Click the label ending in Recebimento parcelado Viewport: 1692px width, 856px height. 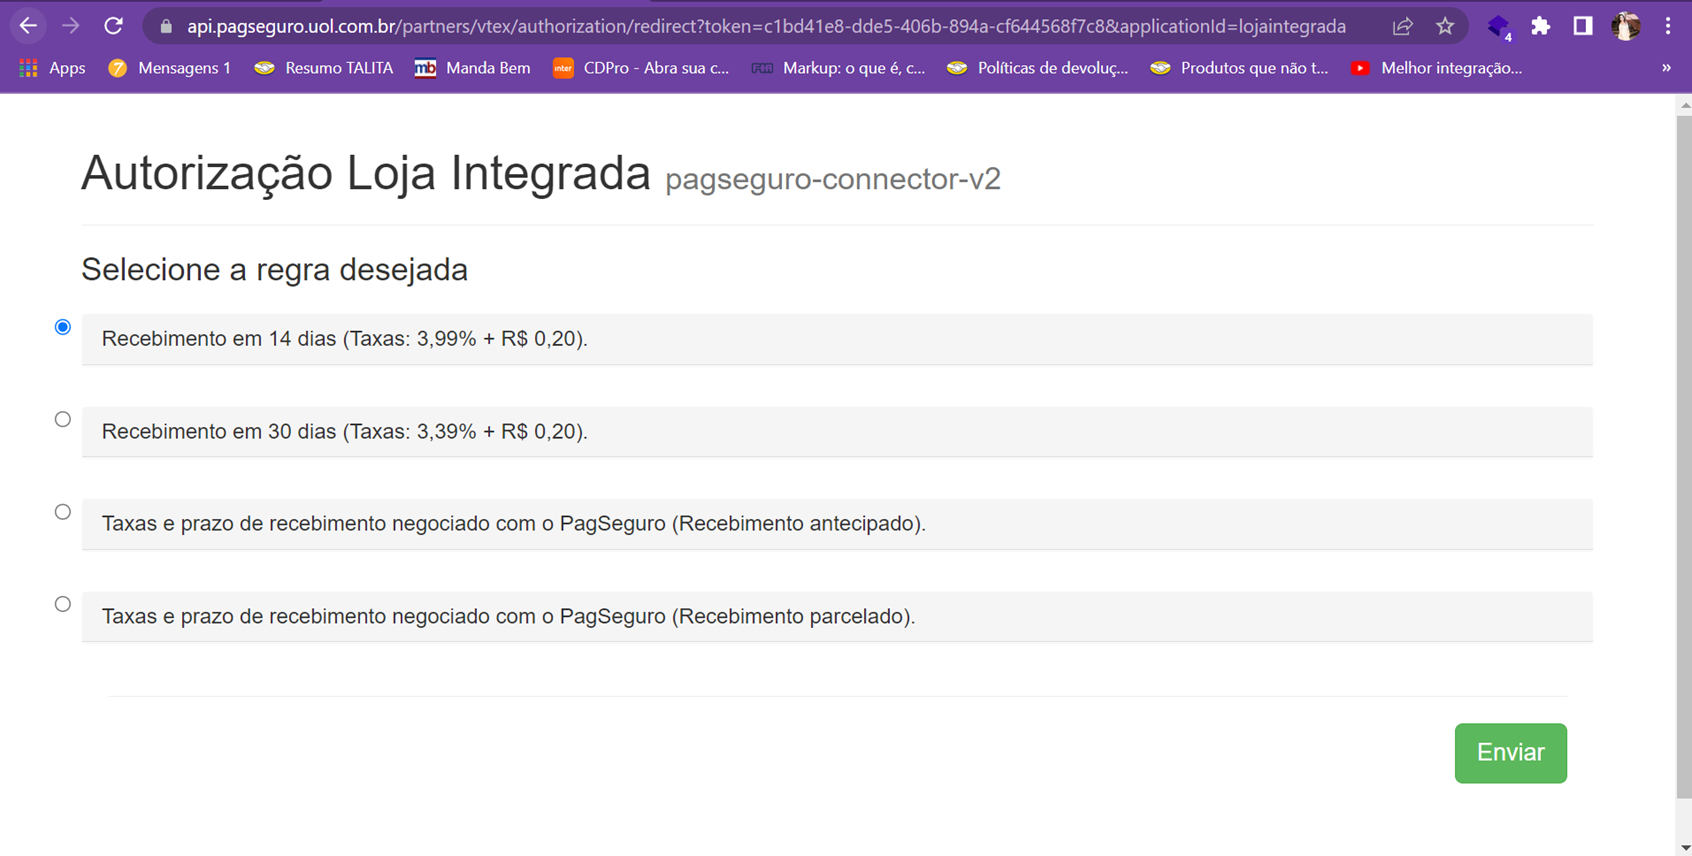(509, 616)
